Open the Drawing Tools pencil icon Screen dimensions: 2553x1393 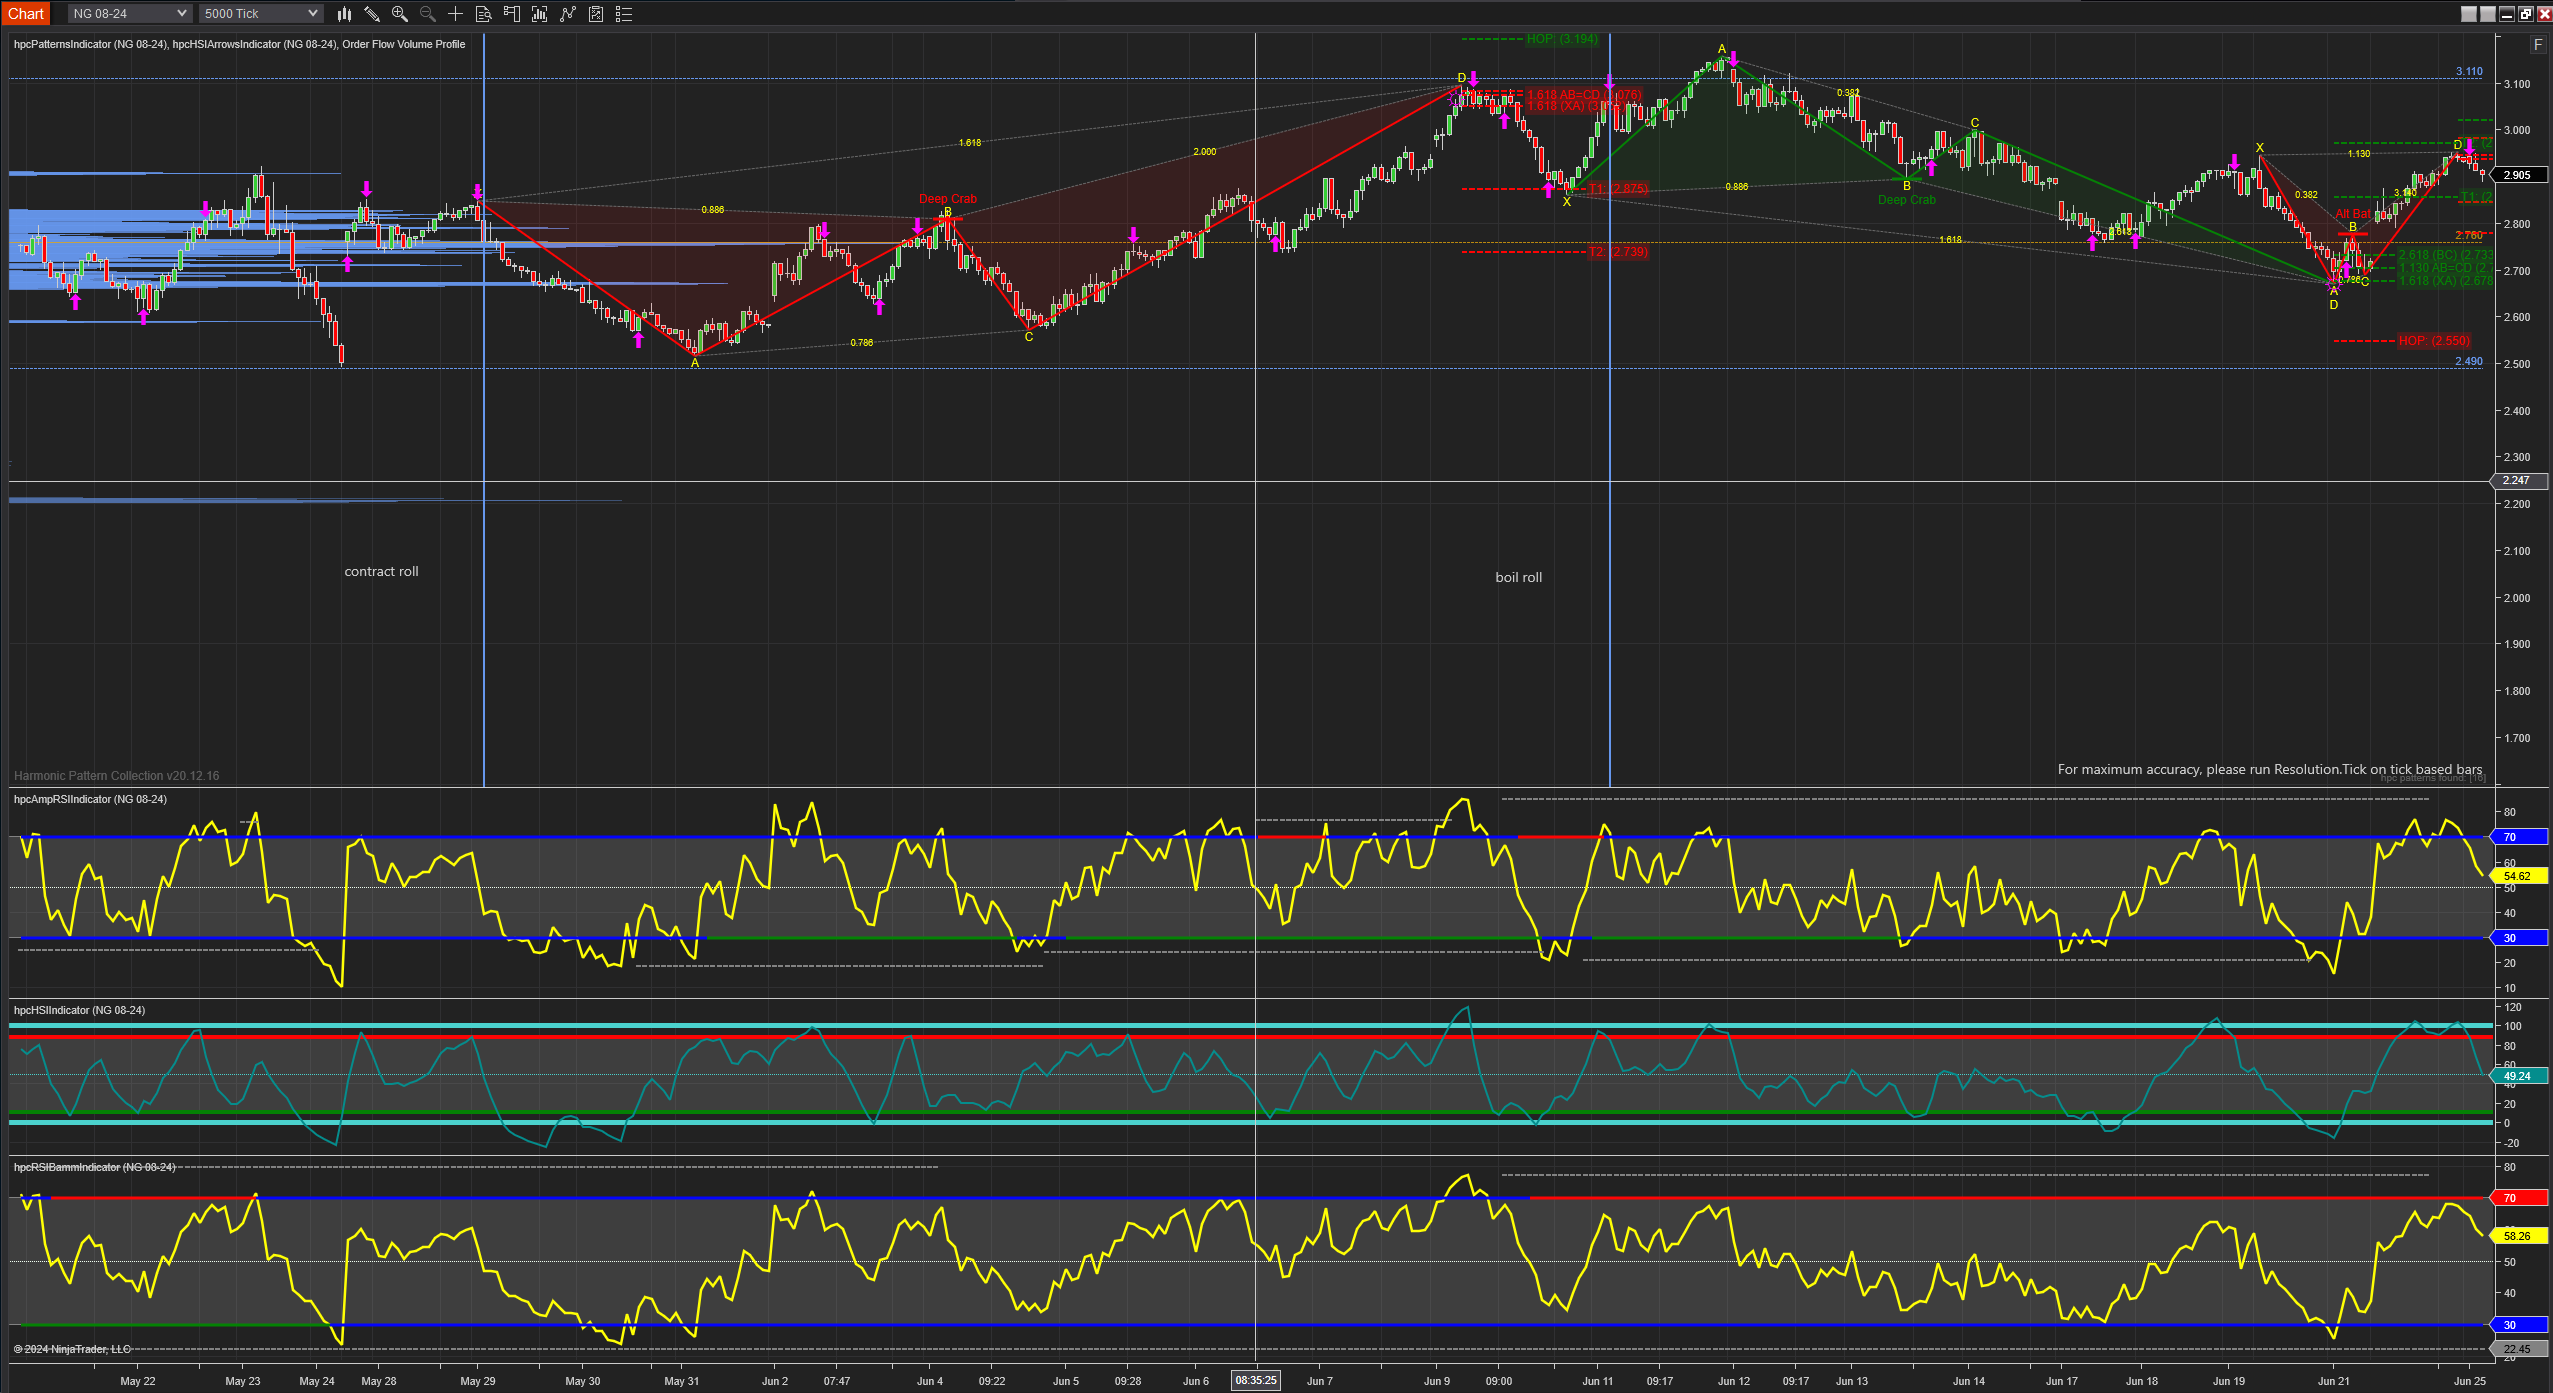(372, 14)
